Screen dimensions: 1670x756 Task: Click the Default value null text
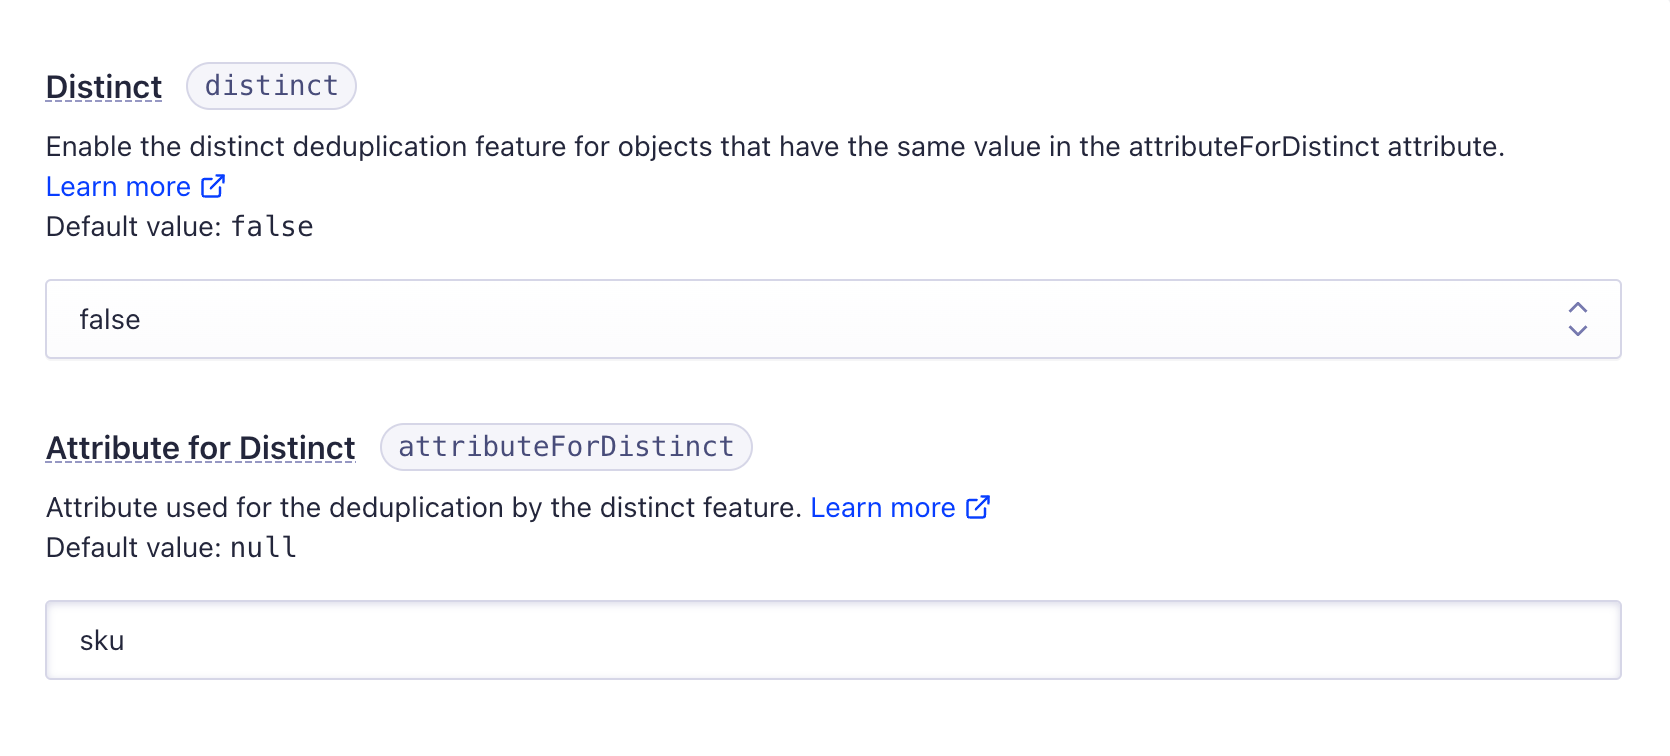pos(170,547)
